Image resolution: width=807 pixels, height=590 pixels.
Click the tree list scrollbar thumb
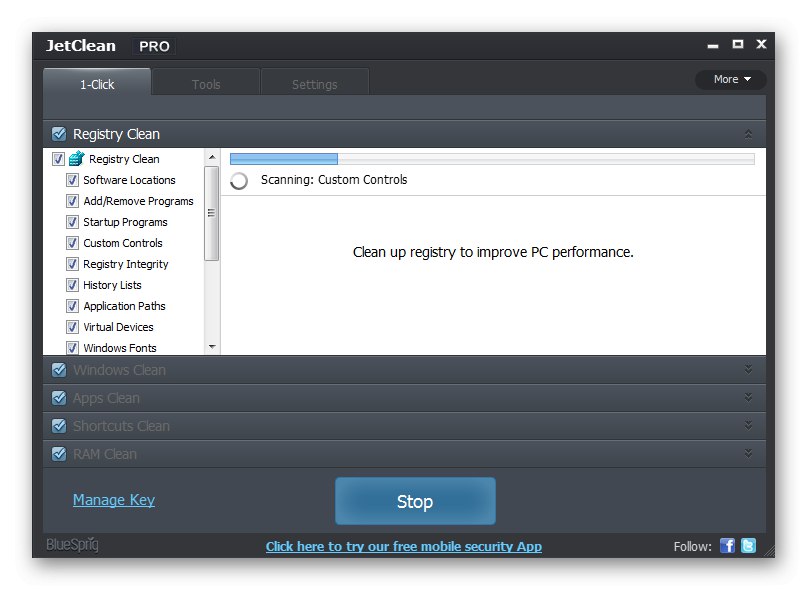click(212, 213)
